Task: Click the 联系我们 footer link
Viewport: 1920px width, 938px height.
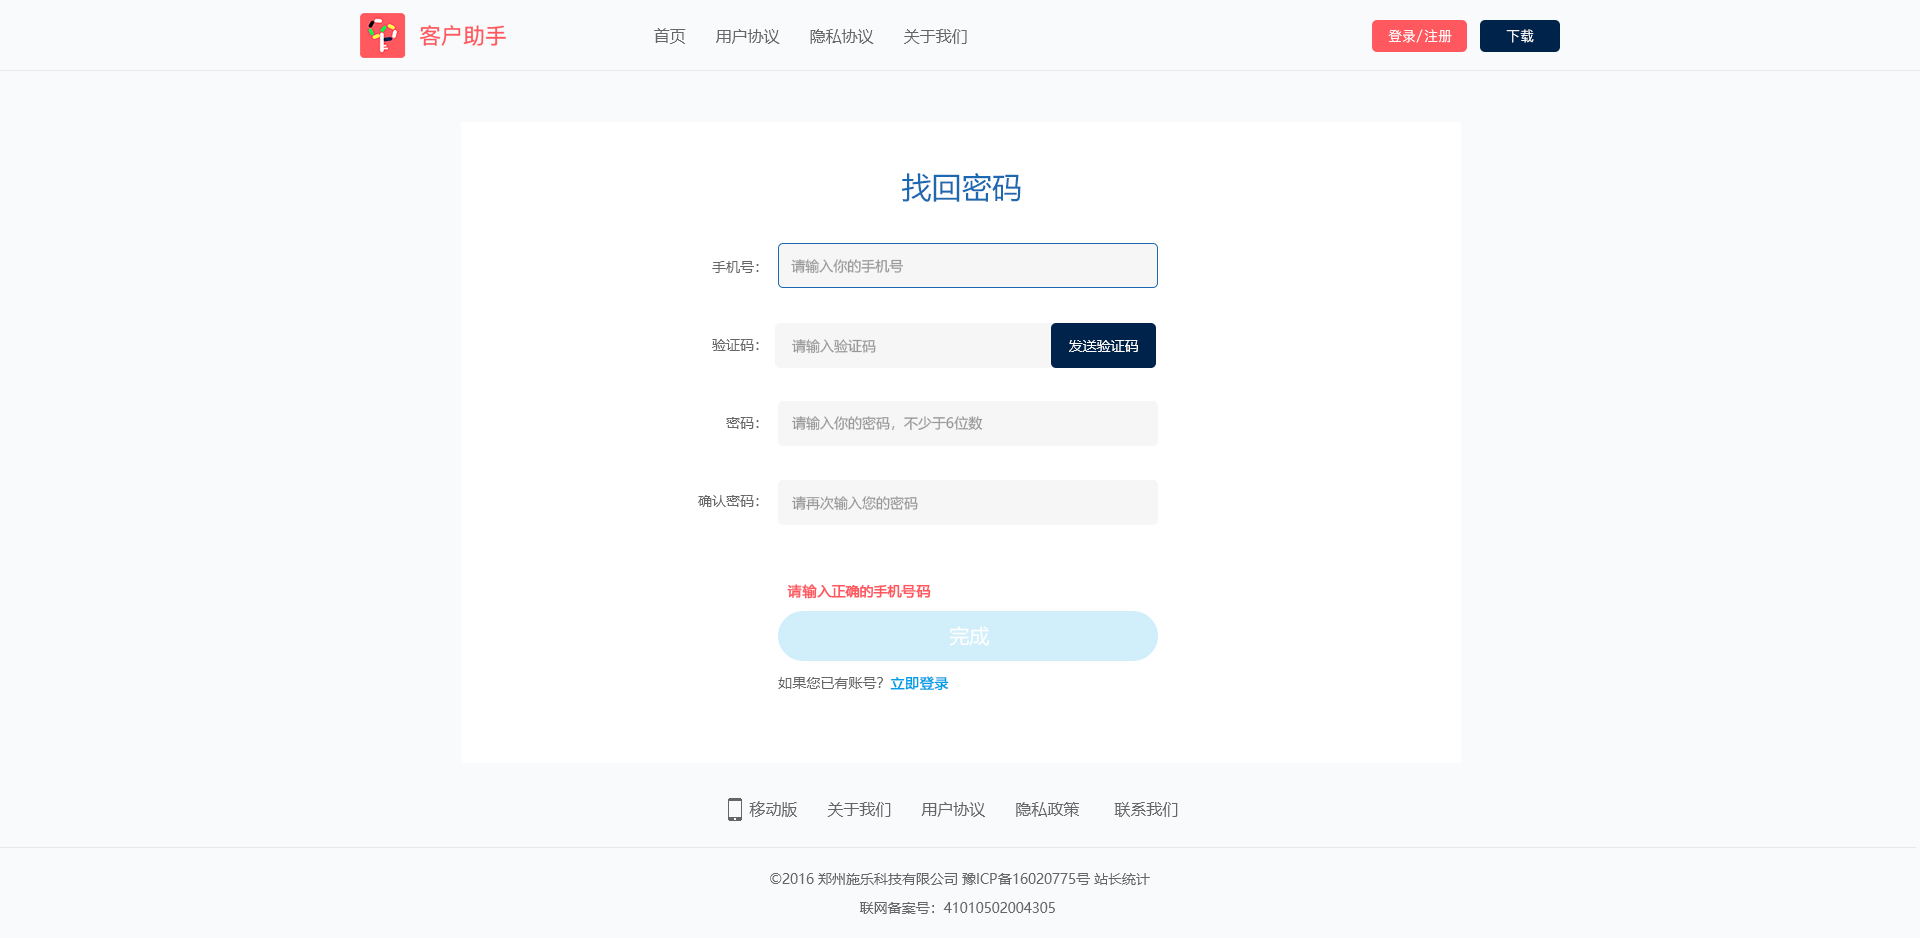Action: click(1146, 809)
